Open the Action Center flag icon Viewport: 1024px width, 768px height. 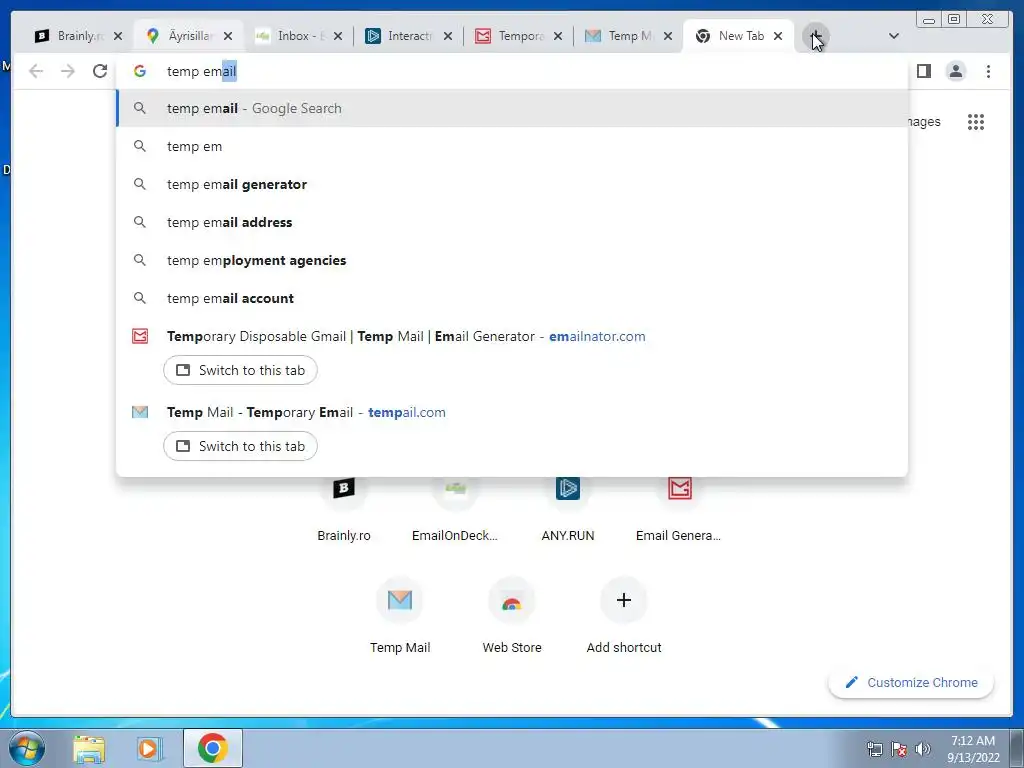pyautogui.click(x=899, y=750)
